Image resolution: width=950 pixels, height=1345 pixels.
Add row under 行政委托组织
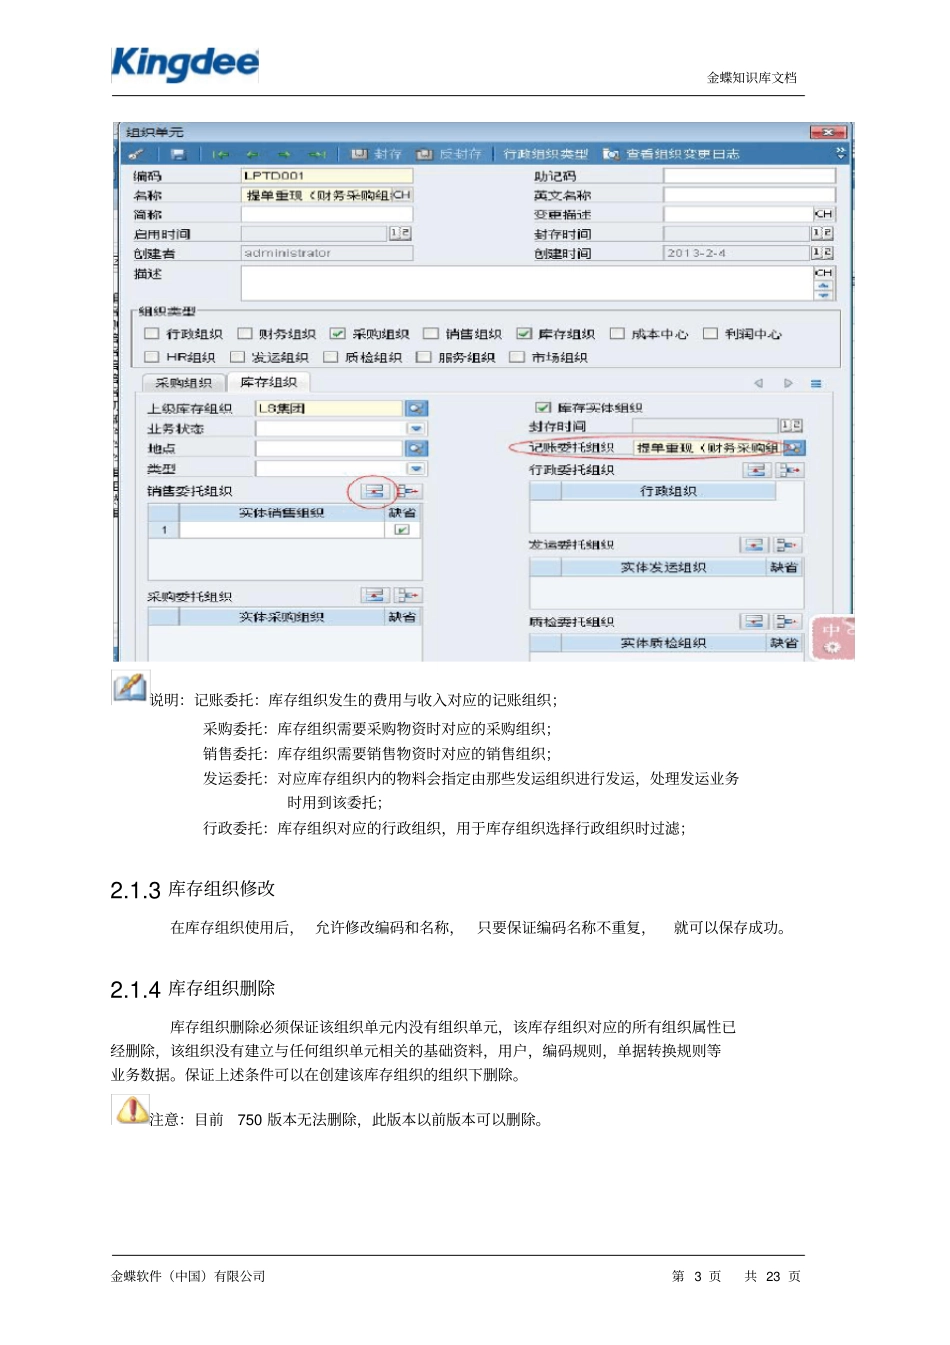756,470
